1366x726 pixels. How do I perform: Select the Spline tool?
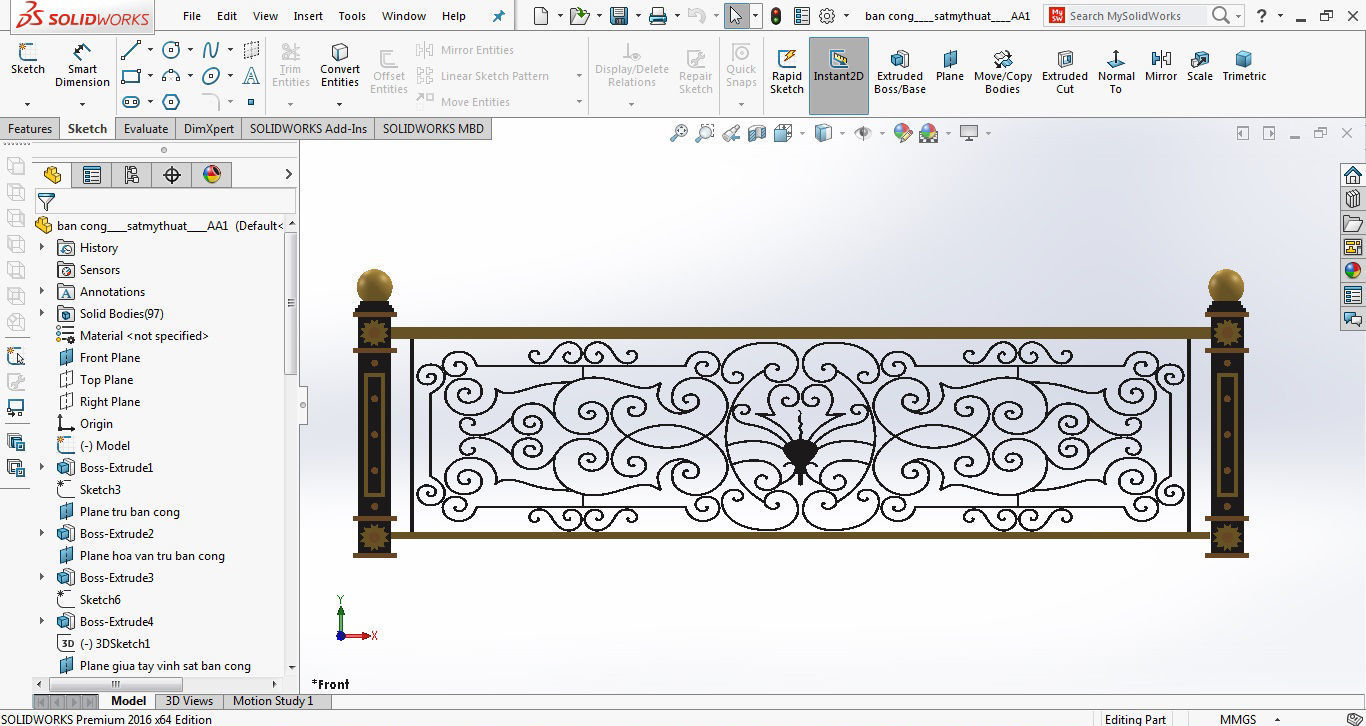[x=211, y=50]
